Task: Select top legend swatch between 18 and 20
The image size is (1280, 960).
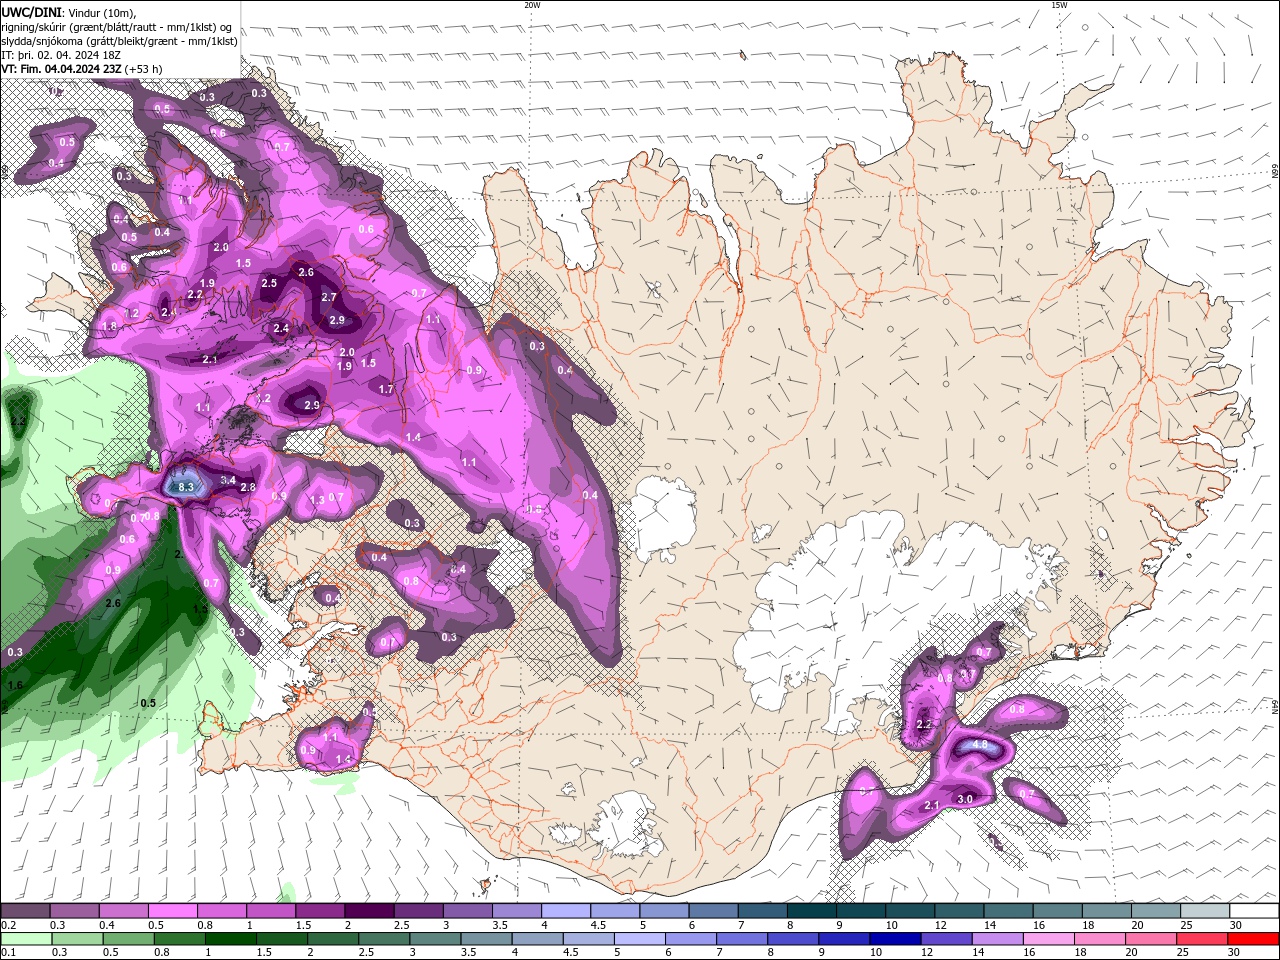Action: (1107, 911)
